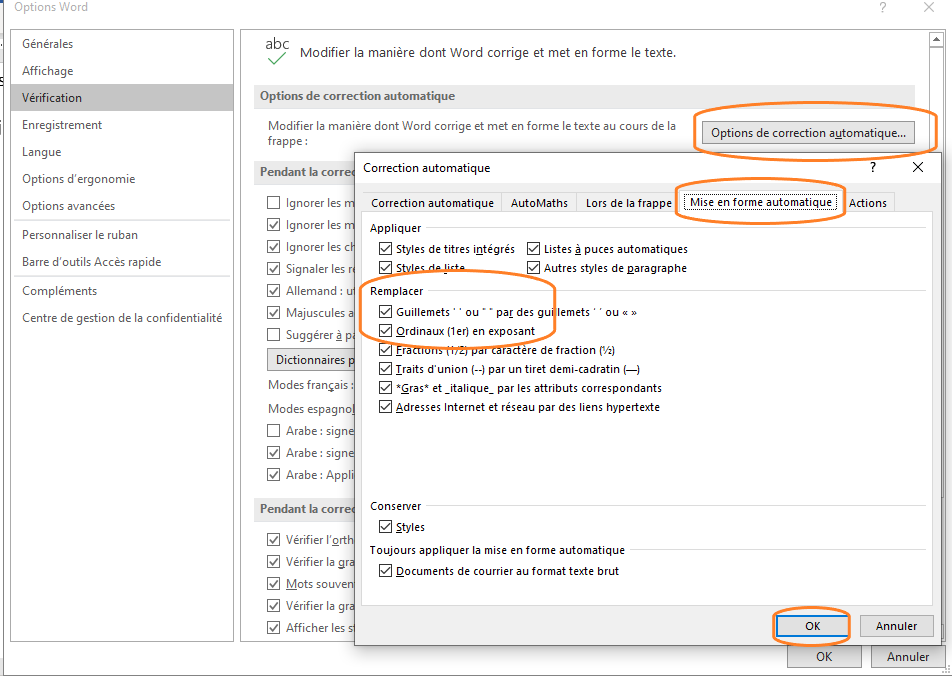
Task: Toggle Traits d'union par tiret demi-cadratin checkbox
Action: (385, 369)
